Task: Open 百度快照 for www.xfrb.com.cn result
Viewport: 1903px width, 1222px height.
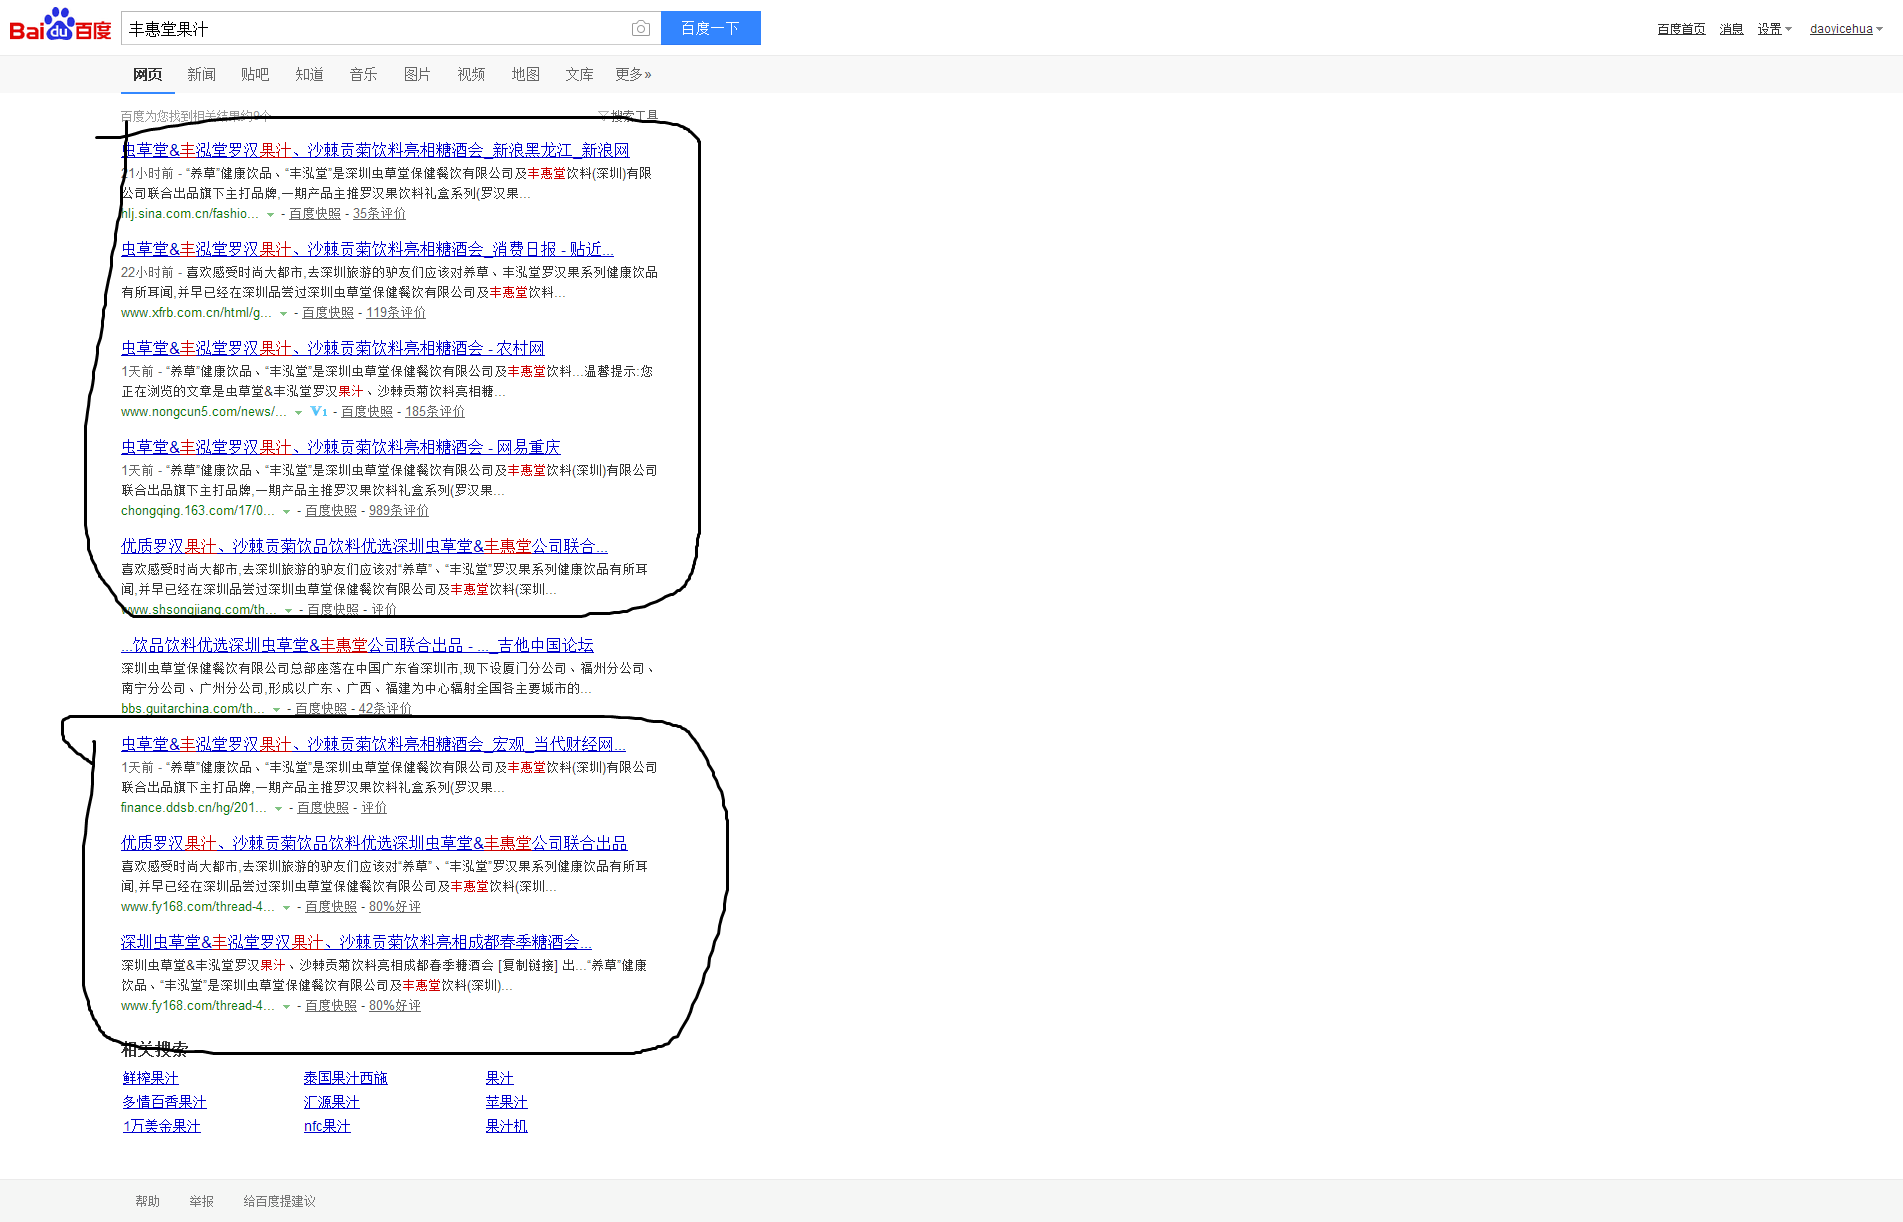Action: point(328,313)
